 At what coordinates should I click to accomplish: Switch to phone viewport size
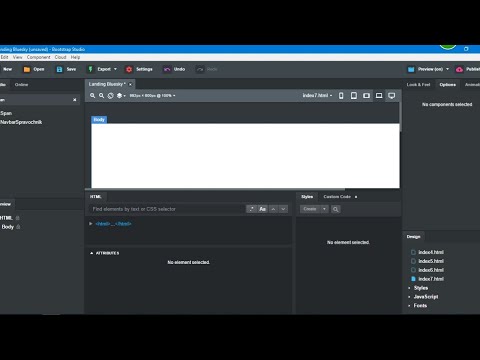pos(341,96)
